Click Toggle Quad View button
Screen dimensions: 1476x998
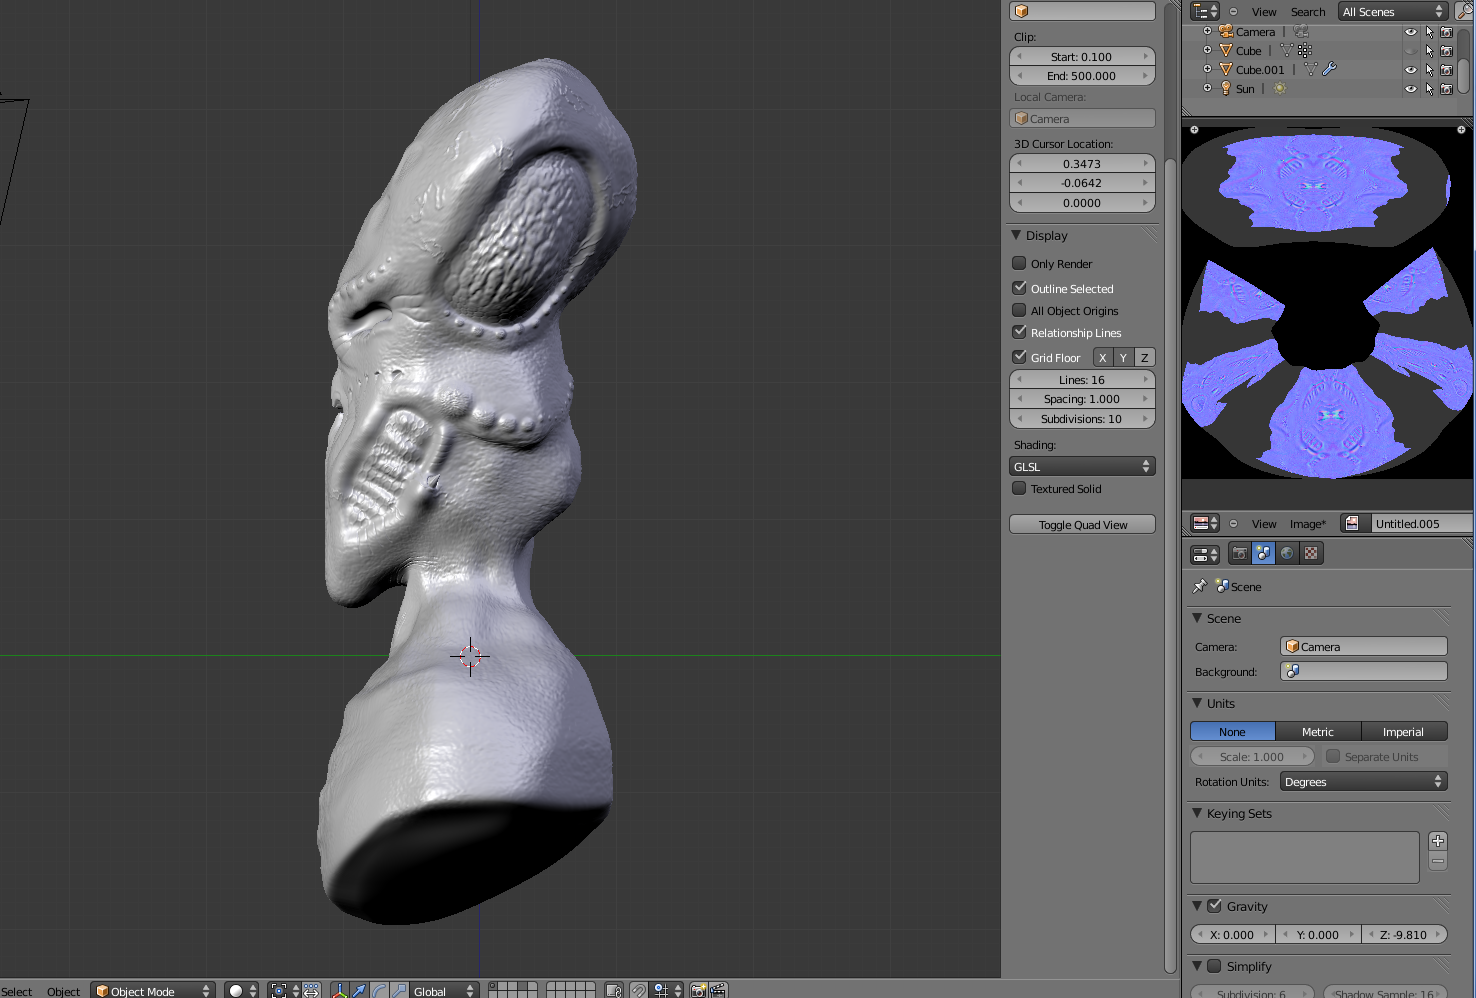(x=1082, y=524)
